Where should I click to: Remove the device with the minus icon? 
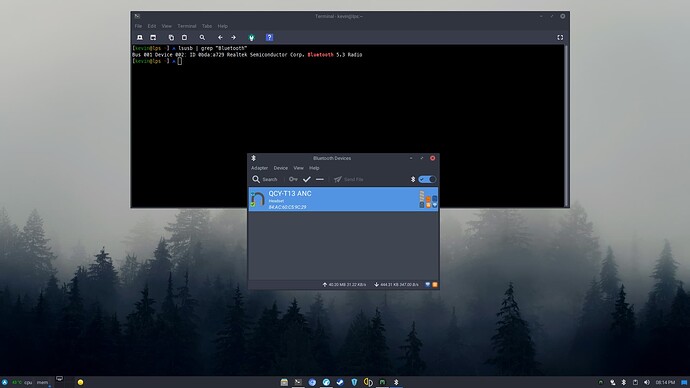click(320, 179)
